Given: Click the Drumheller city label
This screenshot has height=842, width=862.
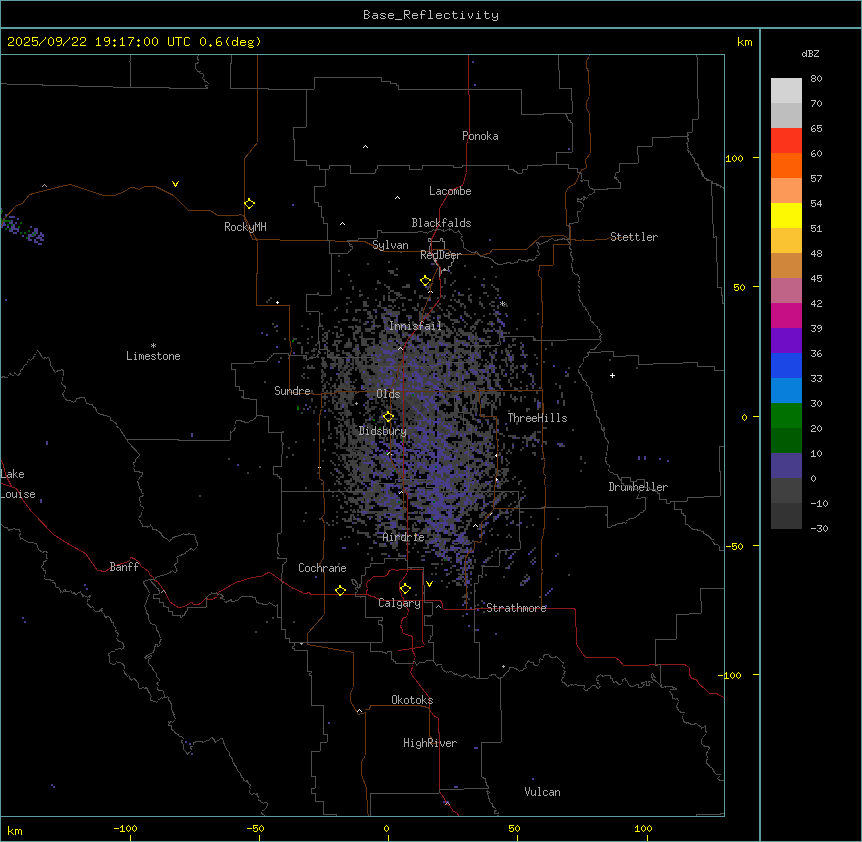Looking at the screenshot, I should 638,487.
